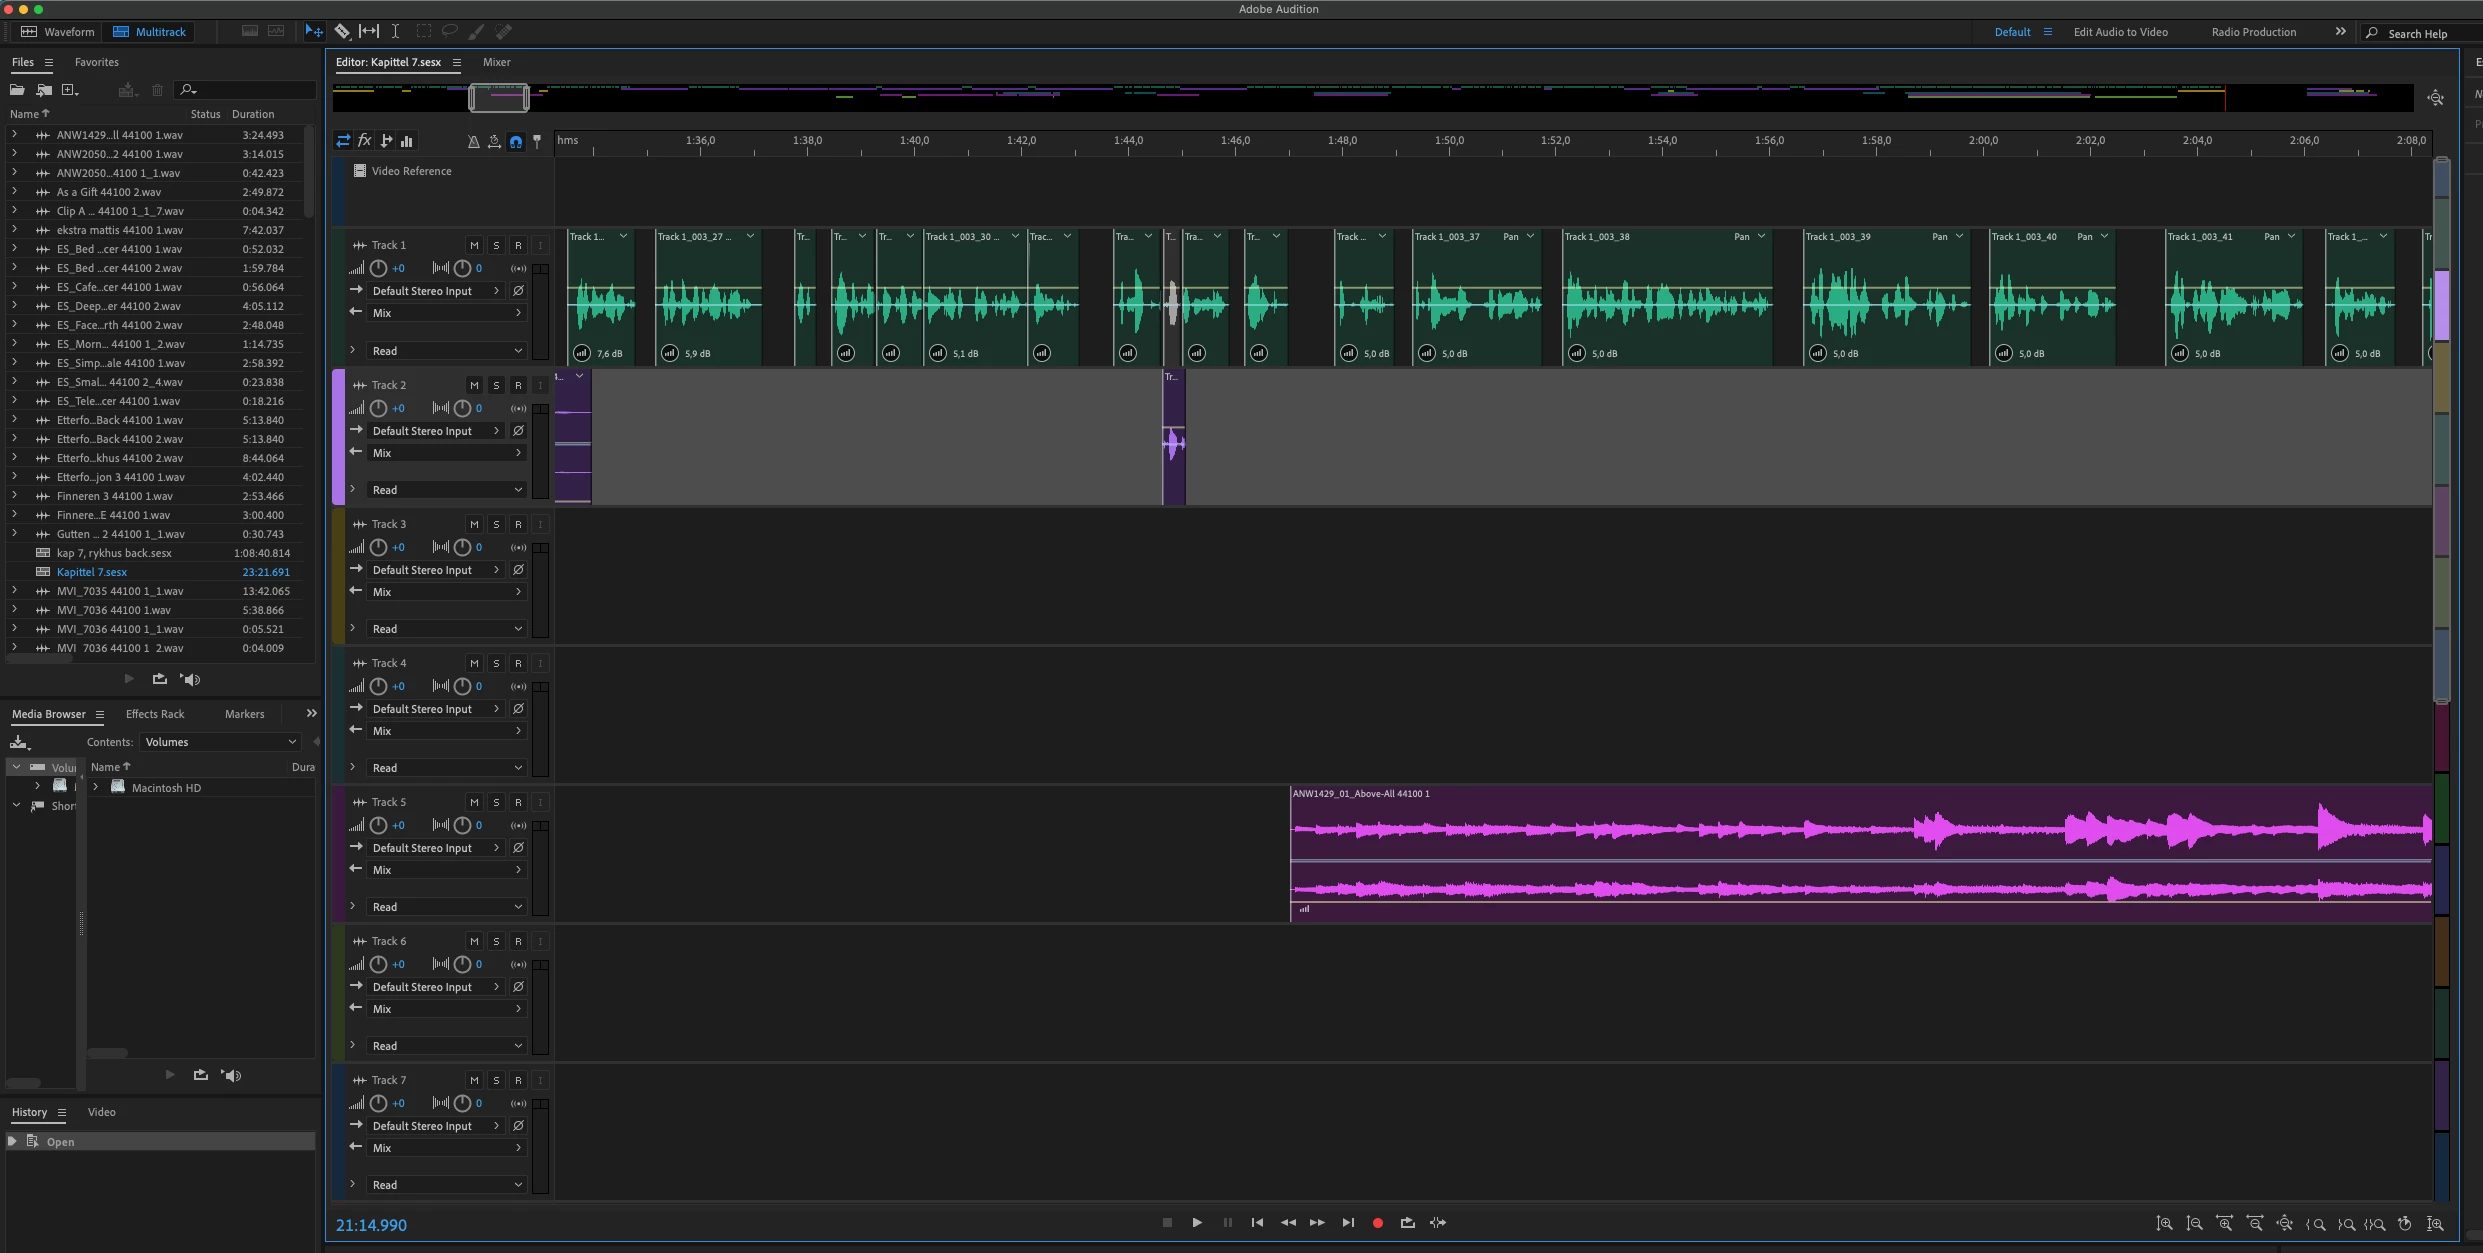Image resolution: width=2483 pixels, height=1253 pixels.
Task: Click Open File folder icon in Files panel
Action: tap(17, 90)
